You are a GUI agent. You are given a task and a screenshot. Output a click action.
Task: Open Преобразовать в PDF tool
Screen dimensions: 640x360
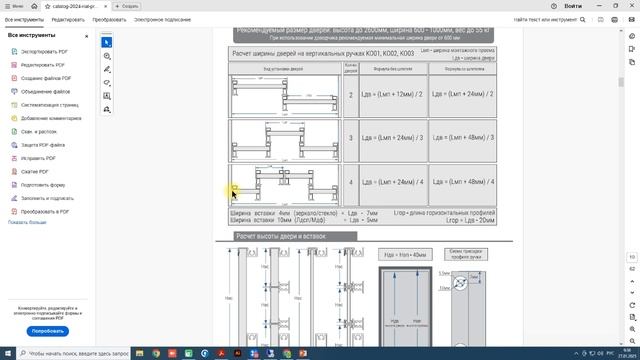click(45, 212)
